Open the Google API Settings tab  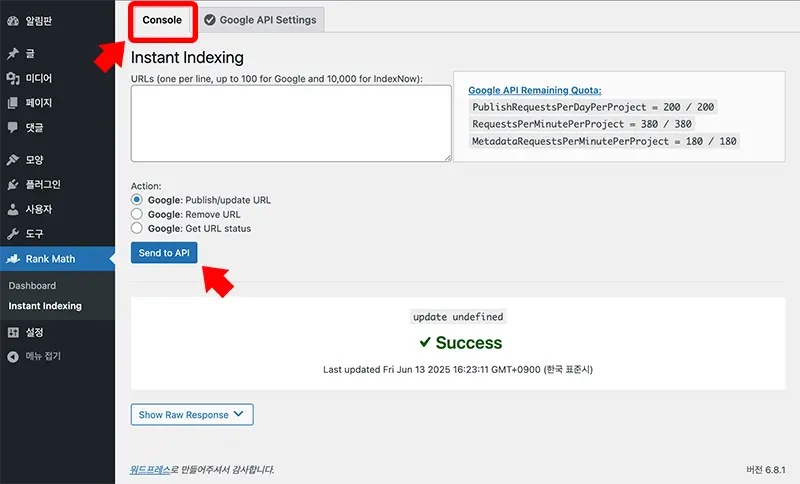(261, 20)
